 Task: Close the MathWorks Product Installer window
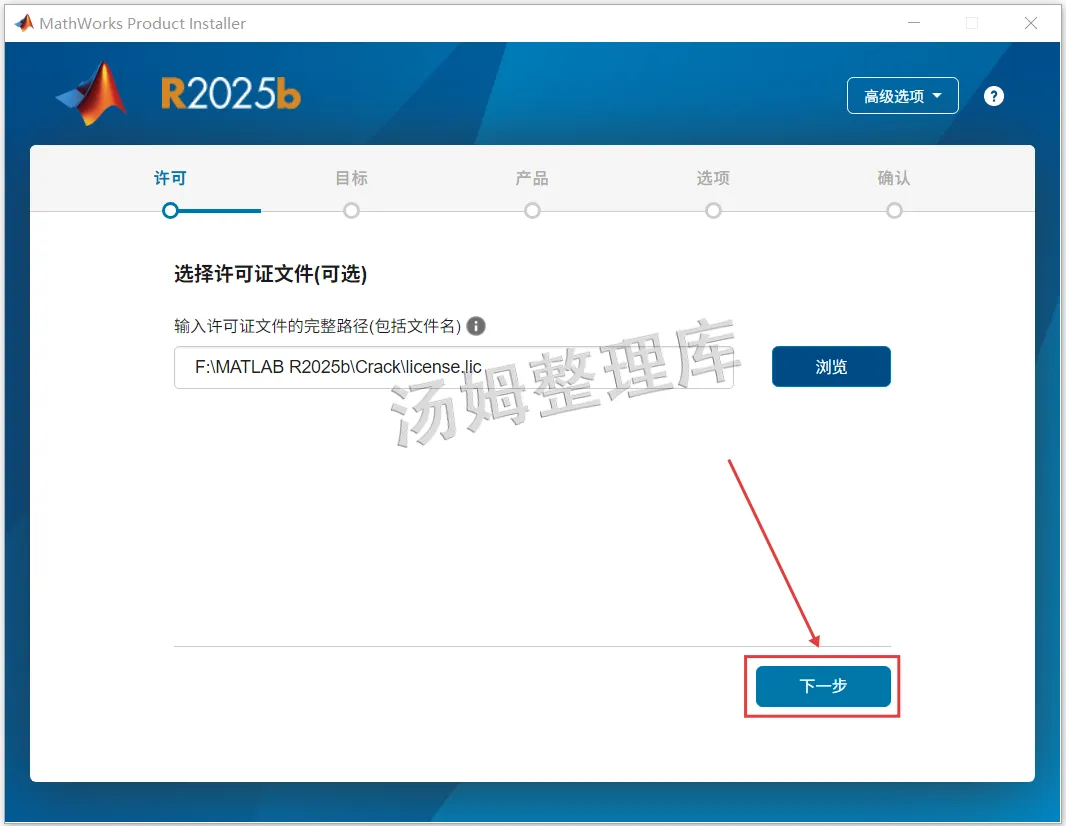(x=1031, y=23)
